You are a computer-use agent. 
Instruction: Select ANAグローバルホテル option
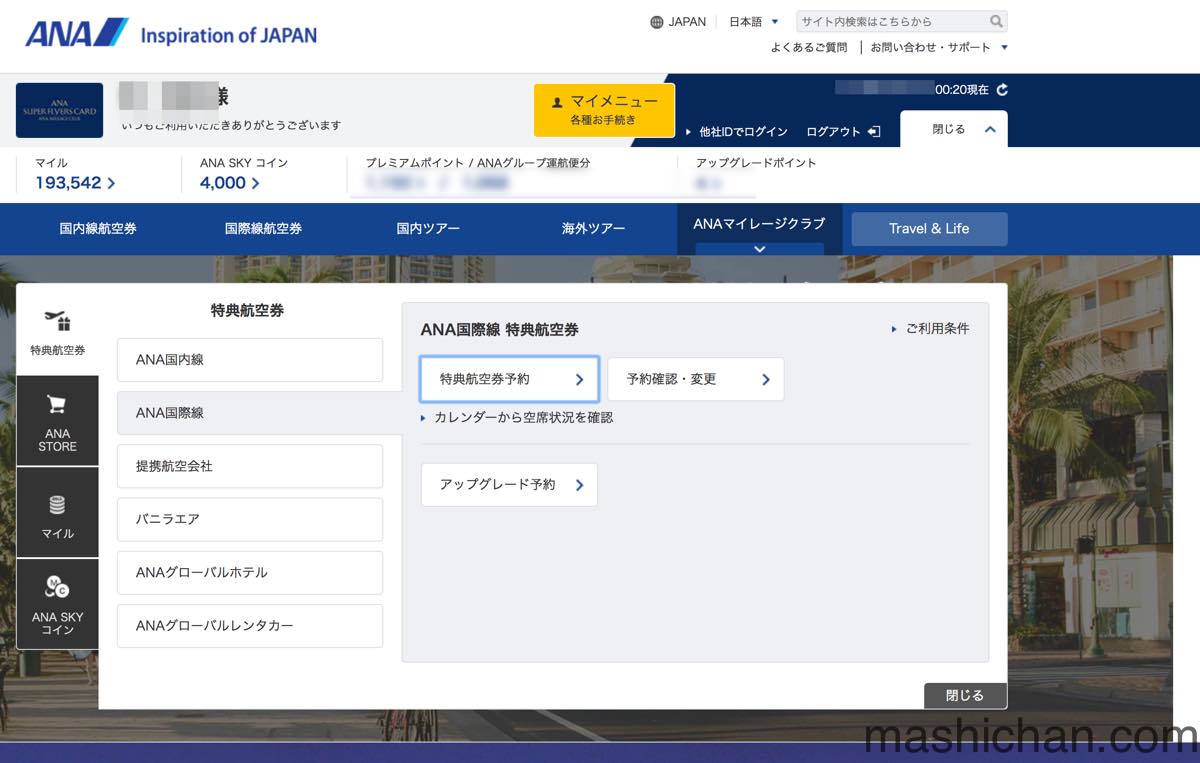coord(250,573)
